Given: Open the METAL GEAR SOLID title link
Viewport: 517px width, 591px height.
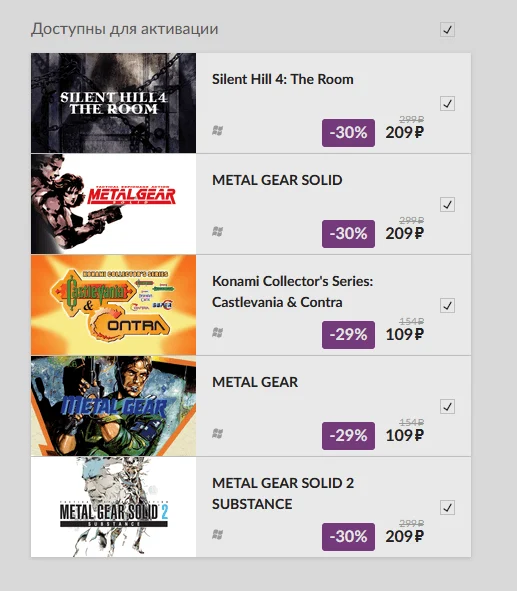Looking at the screenshot, I should pyautogui.click(x=277, y=180).
